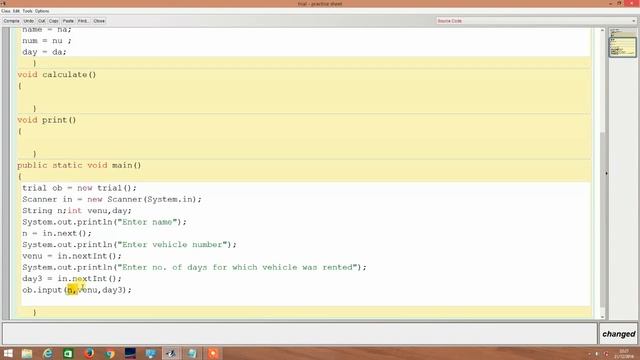Open File Explorer from the taskbar
Image resolution: width=640 pixels, height=360 pixels.
click(27, 353)
